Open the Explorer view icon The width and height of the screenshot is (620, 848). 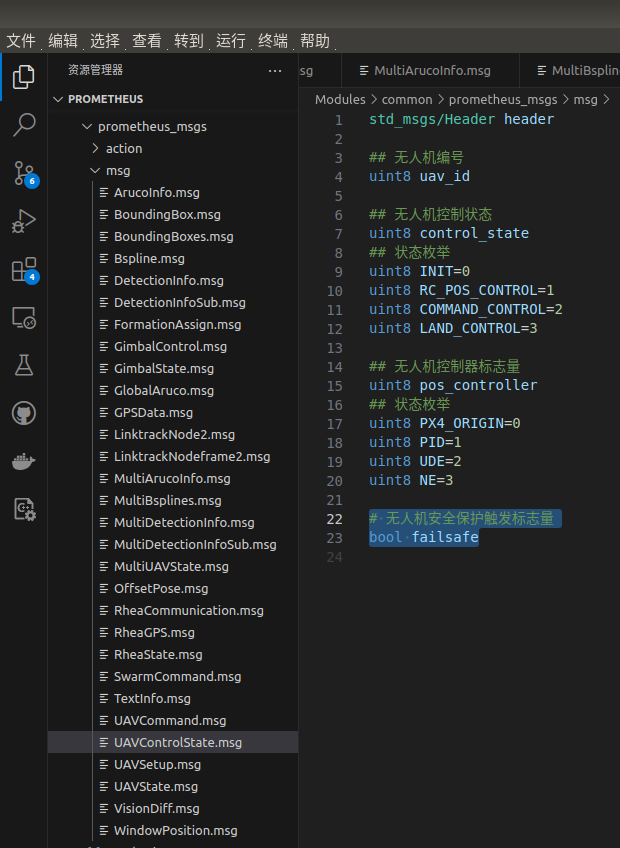coord(24,77)
